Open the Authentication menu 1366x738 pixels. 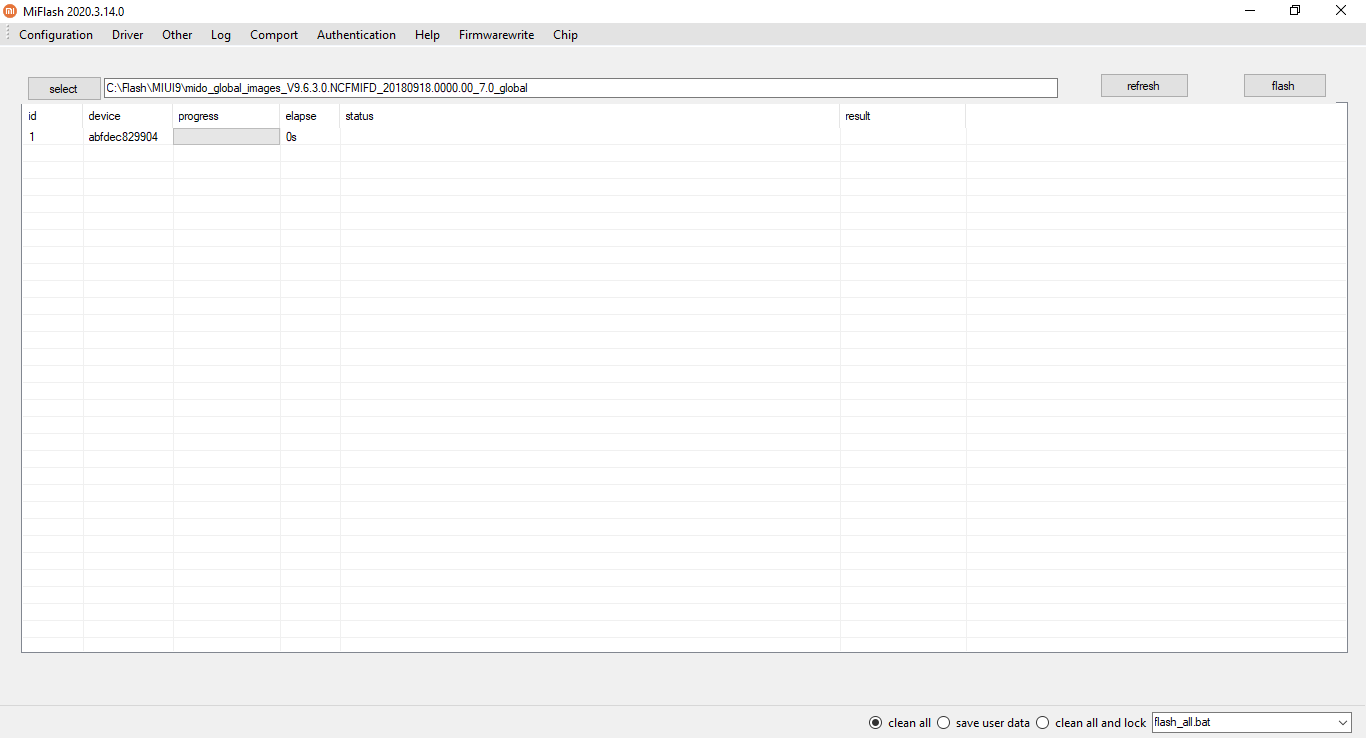(x=356, y=35)
